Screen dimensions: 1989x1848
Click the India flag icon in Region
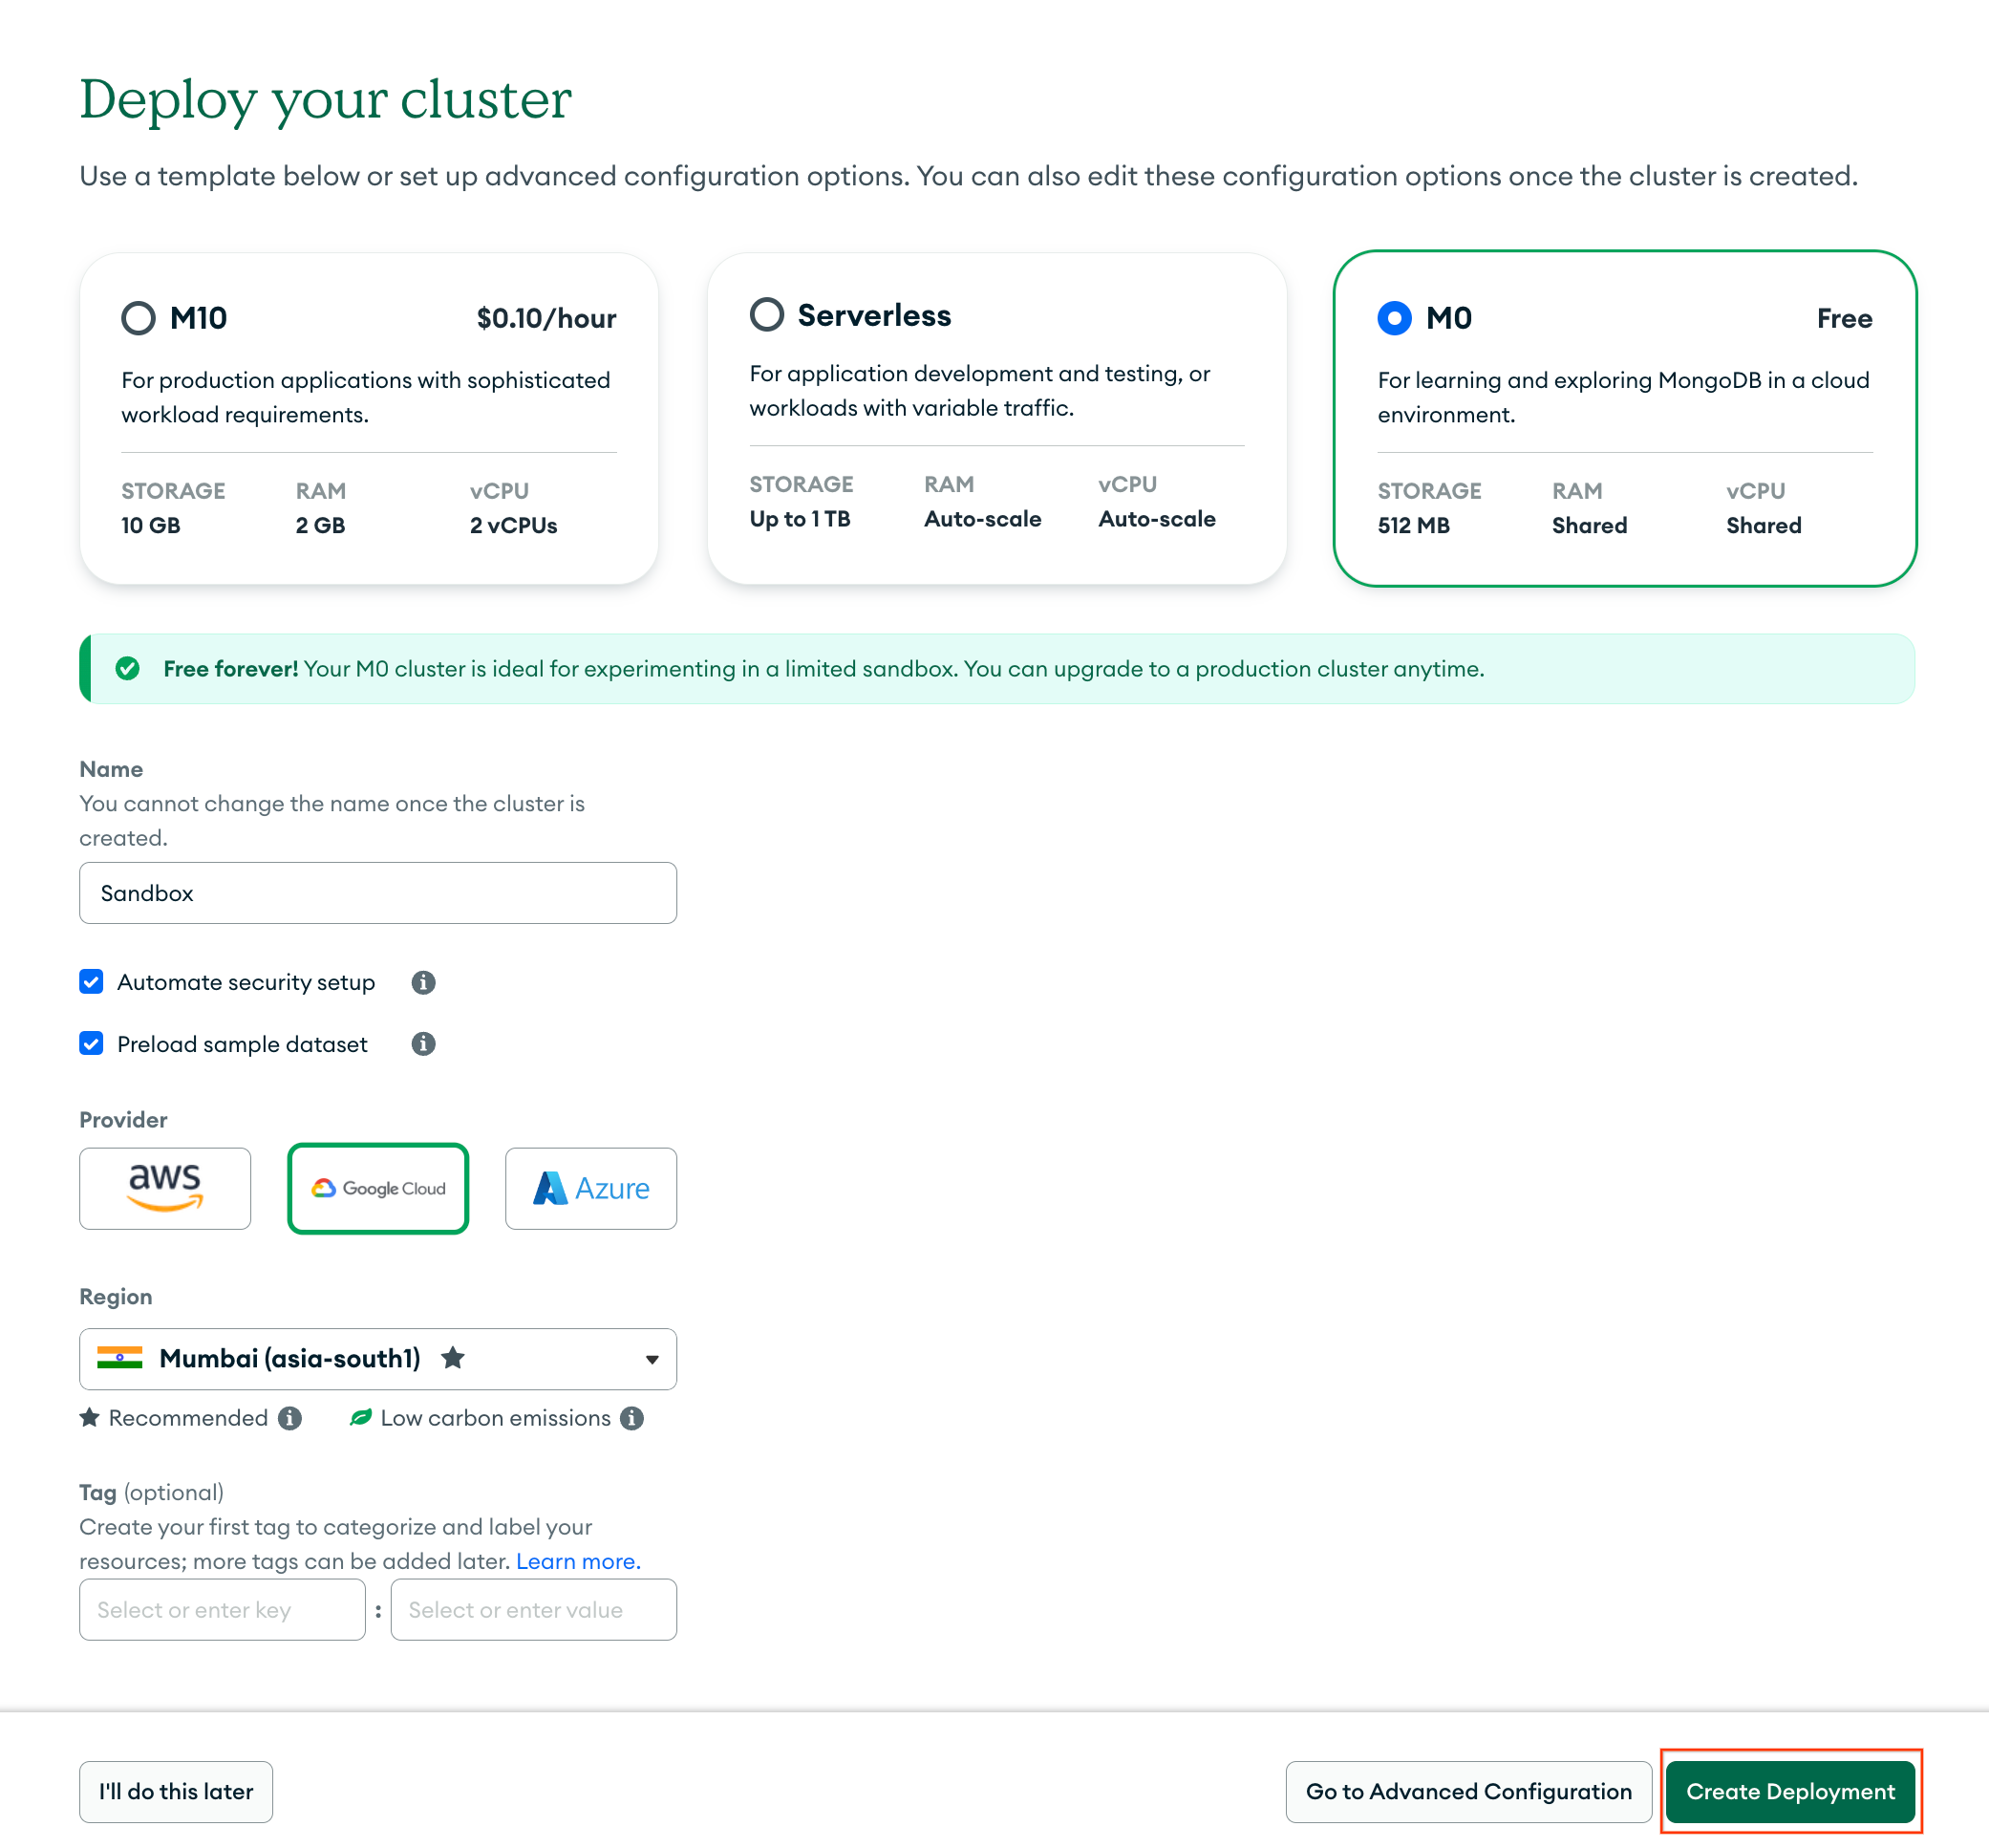(119, 1358)
